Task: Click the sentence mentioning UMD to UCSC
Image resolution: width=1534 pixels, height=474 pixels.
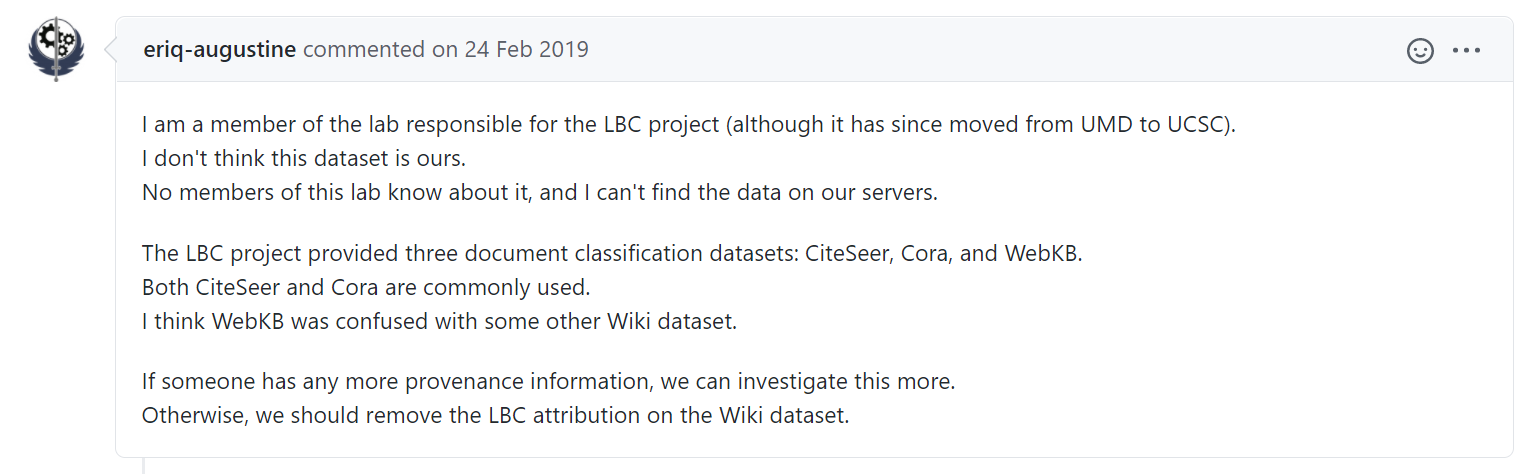Action: pos(689,126)
